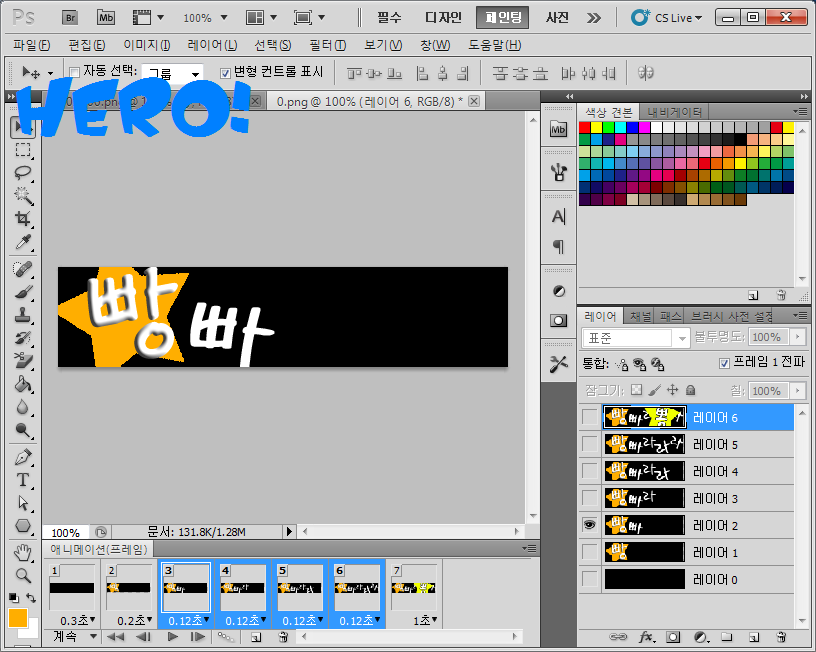Select the Lasso tool
This screenshot has height=652, width=816.
(x=22, y=173)
